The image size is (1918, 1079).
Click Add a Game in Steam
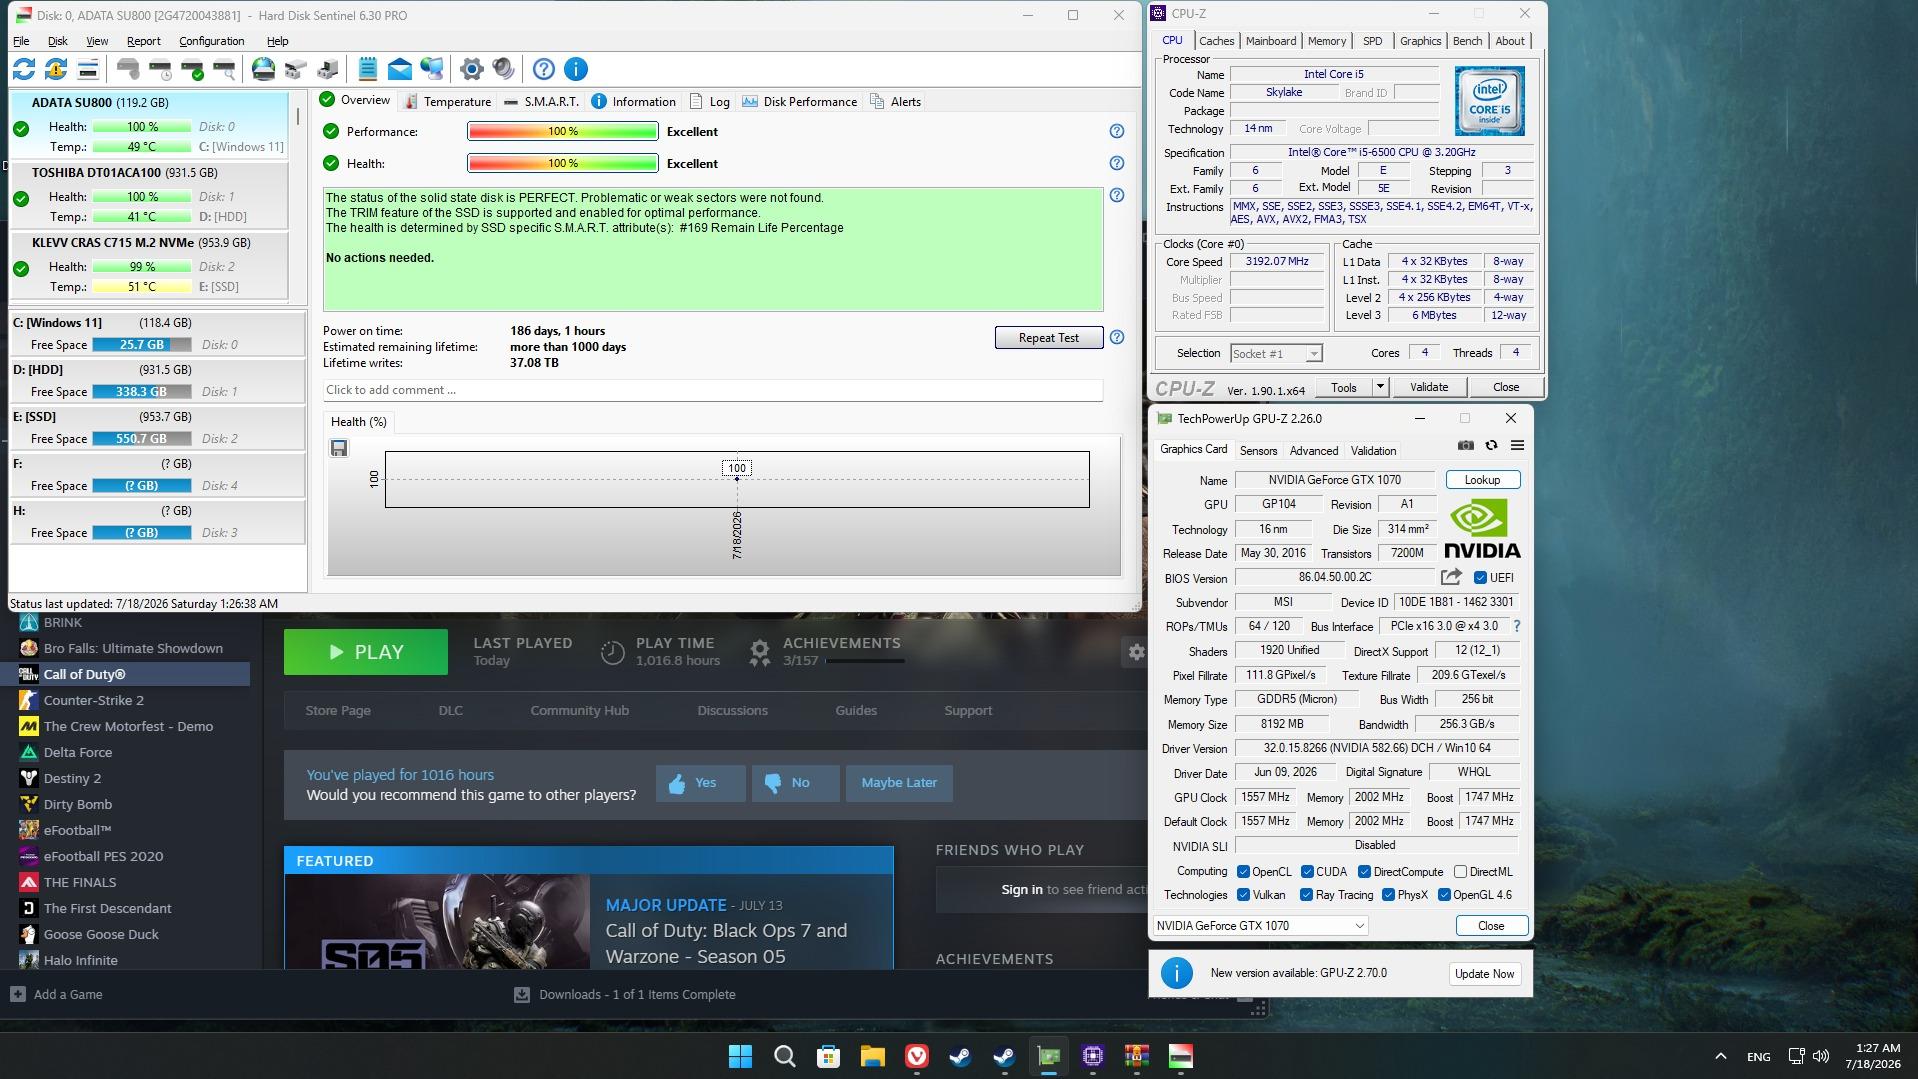point(57,994)
